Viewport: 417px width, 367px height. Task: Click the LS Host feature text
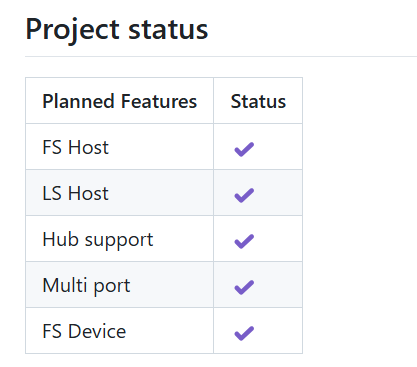coord(75,193)
